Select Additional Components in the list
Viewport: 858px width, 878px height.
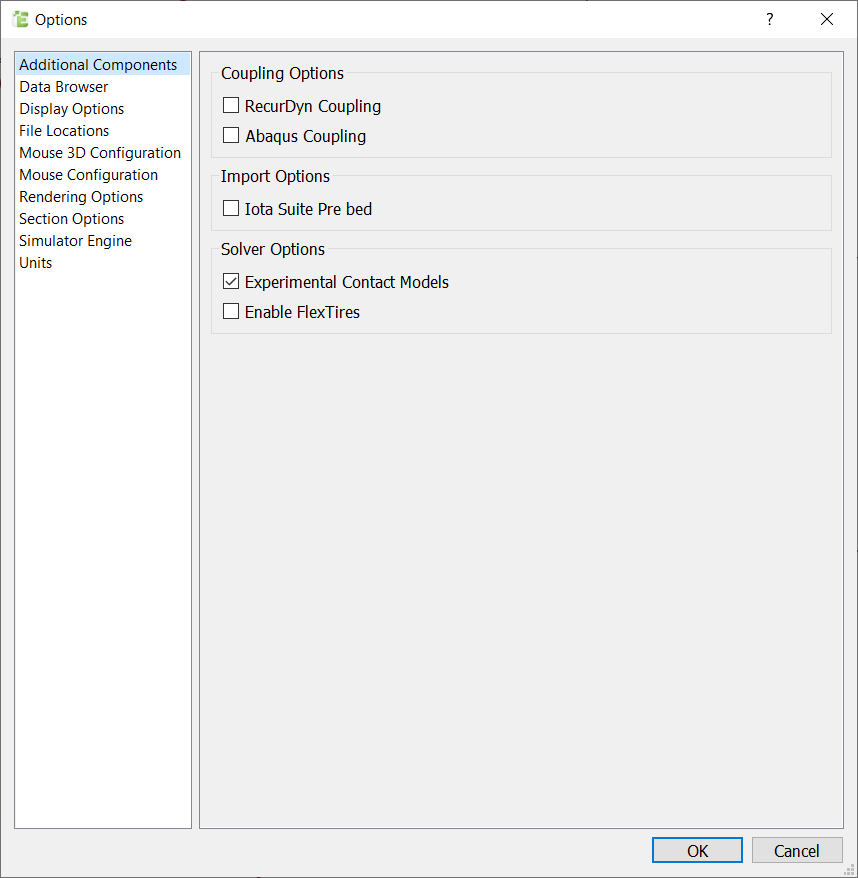pos(98,65)
